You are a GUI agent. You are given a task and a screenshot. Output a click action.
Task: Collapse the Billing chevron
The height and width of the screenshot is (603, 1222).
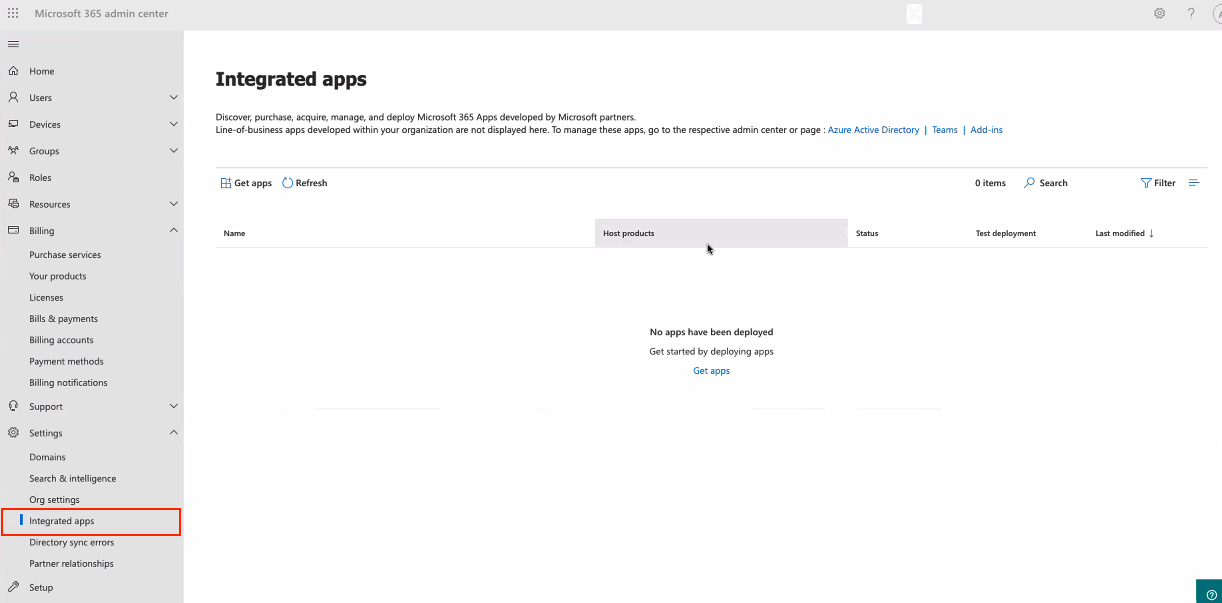174,230
